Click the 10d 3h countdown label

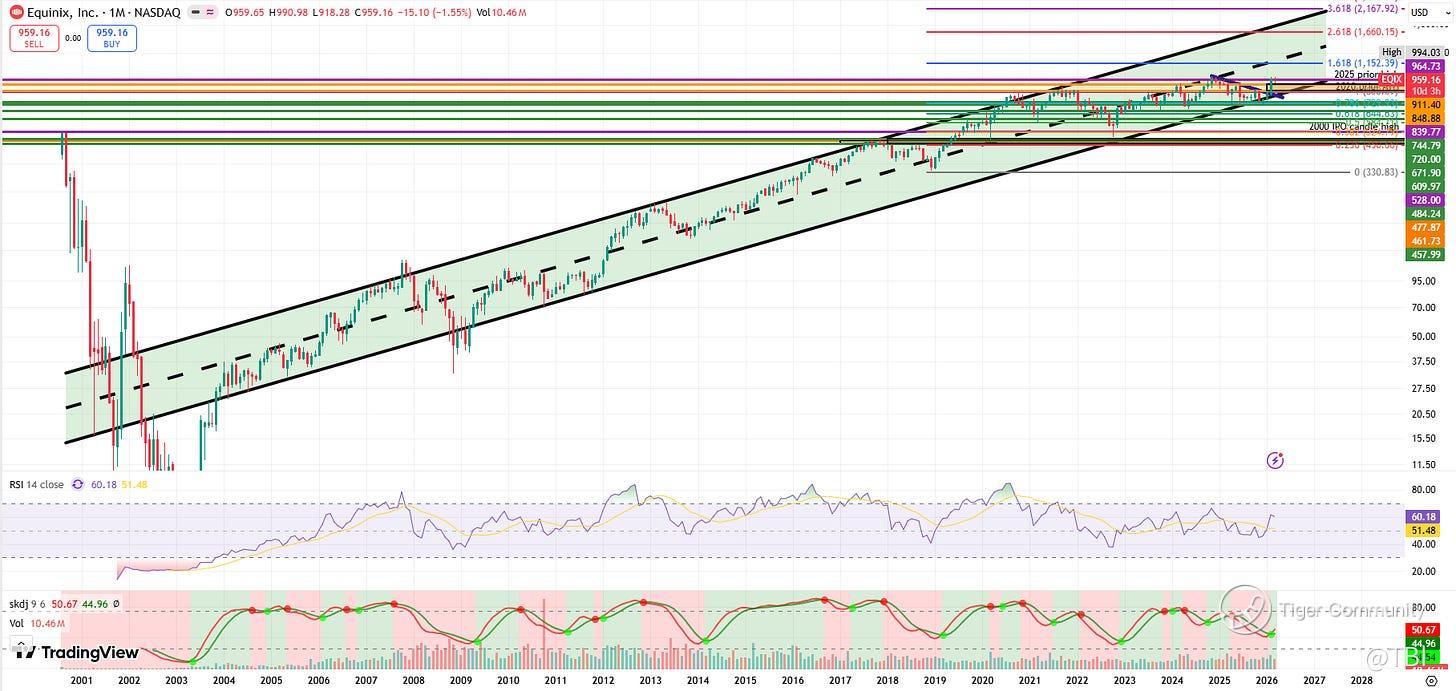click(x=1424, y=91)
